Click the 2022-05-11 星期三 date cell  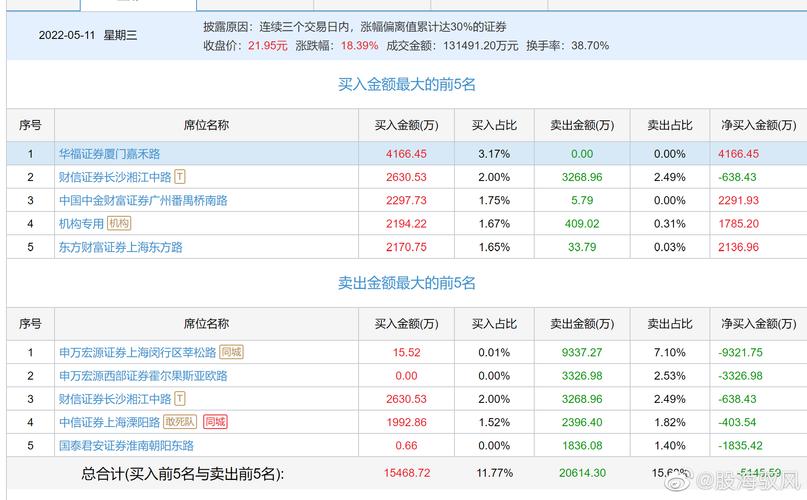(x=88, y=35)
